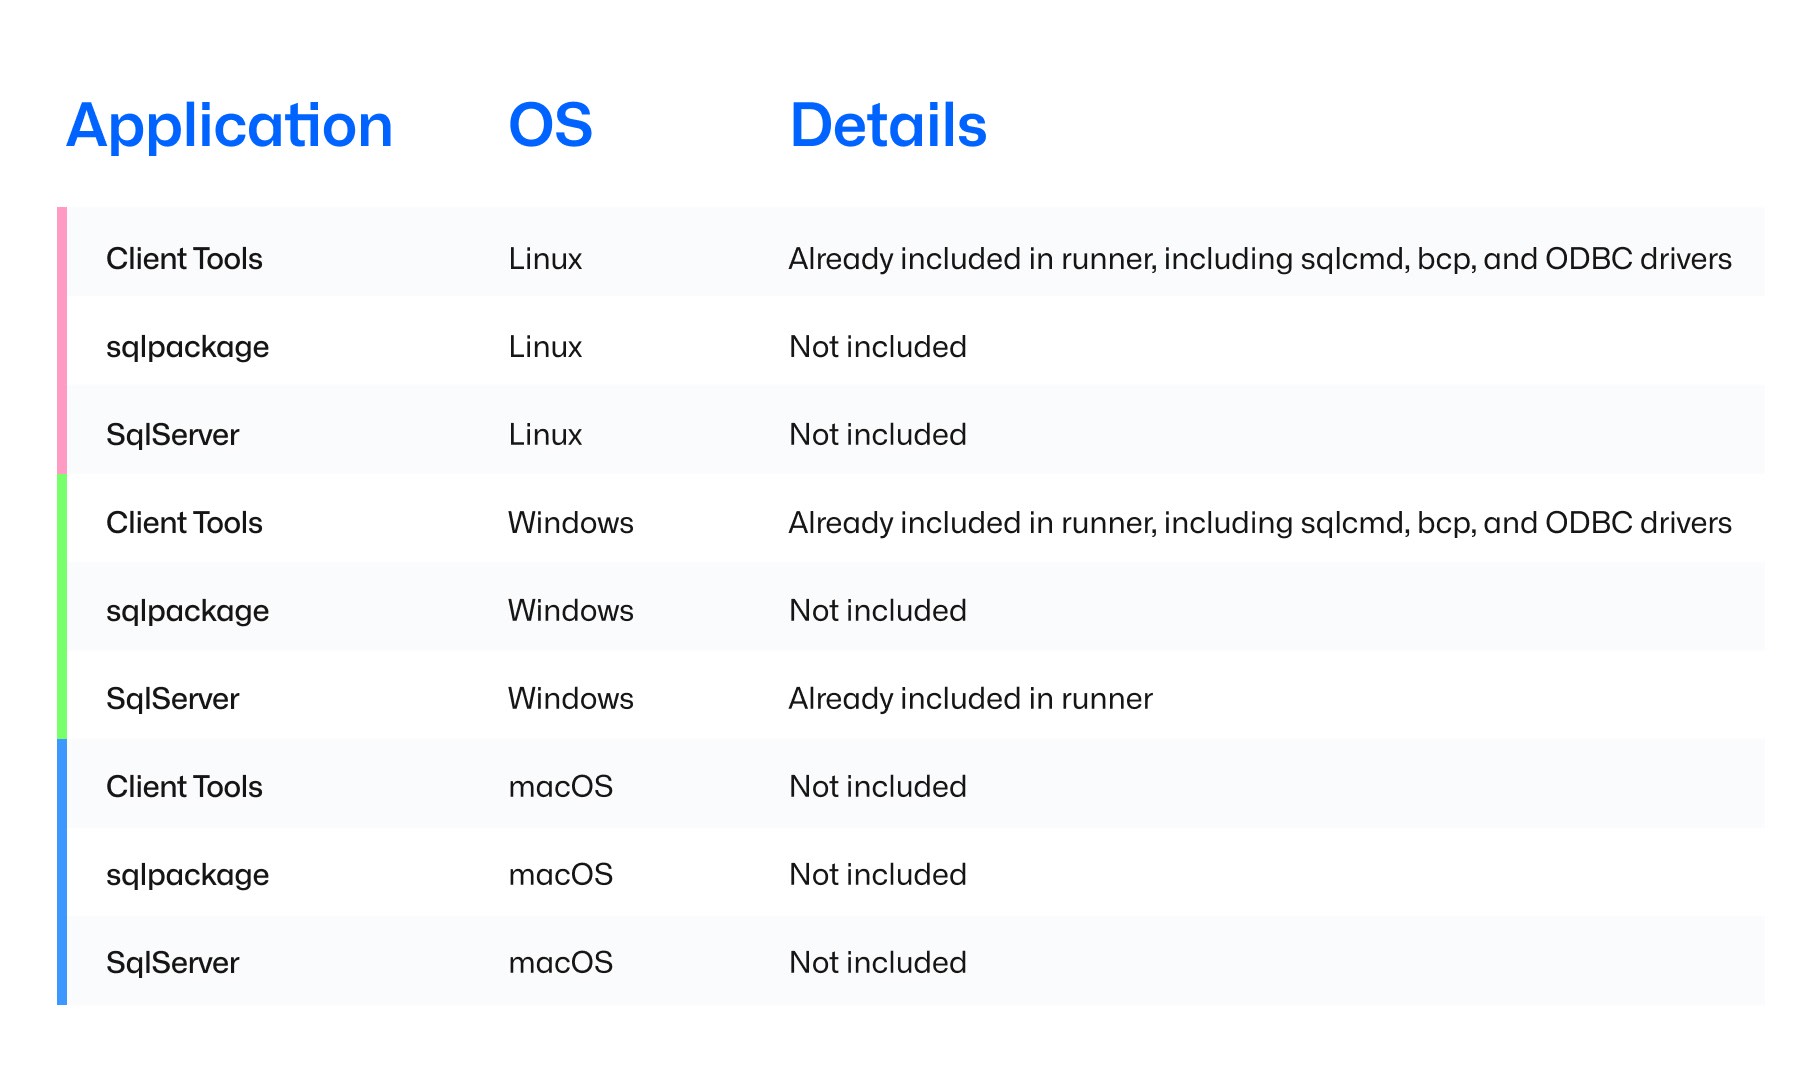
Task: Click the Details column header
Action: coord(888,126)
